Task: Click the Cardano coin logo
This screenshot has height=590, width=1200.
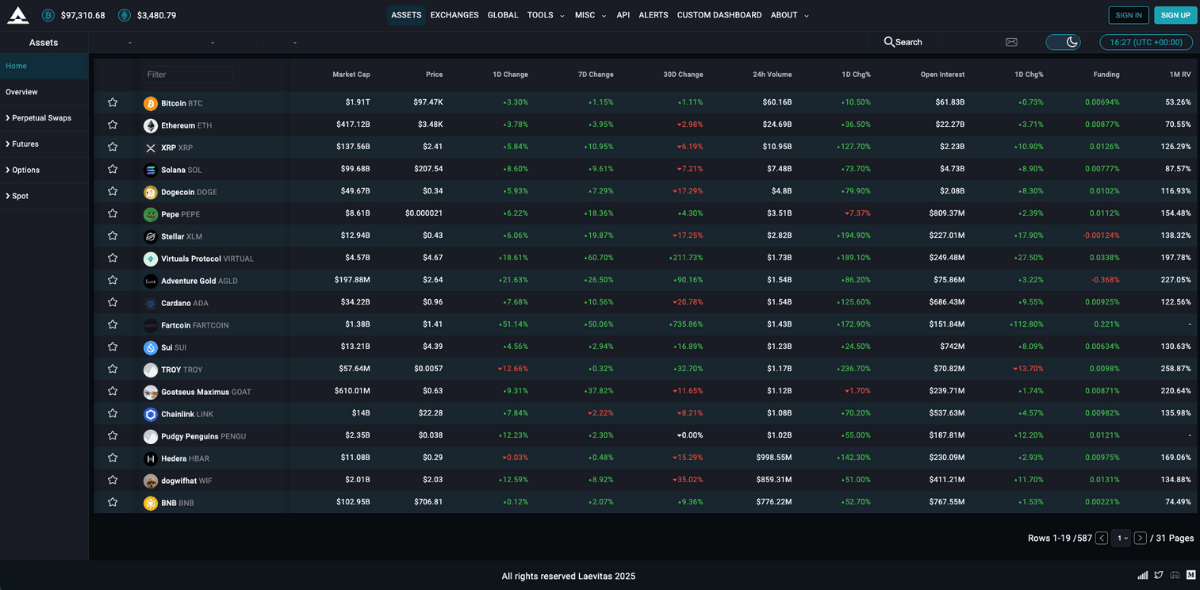Action: tap(151, 303)
